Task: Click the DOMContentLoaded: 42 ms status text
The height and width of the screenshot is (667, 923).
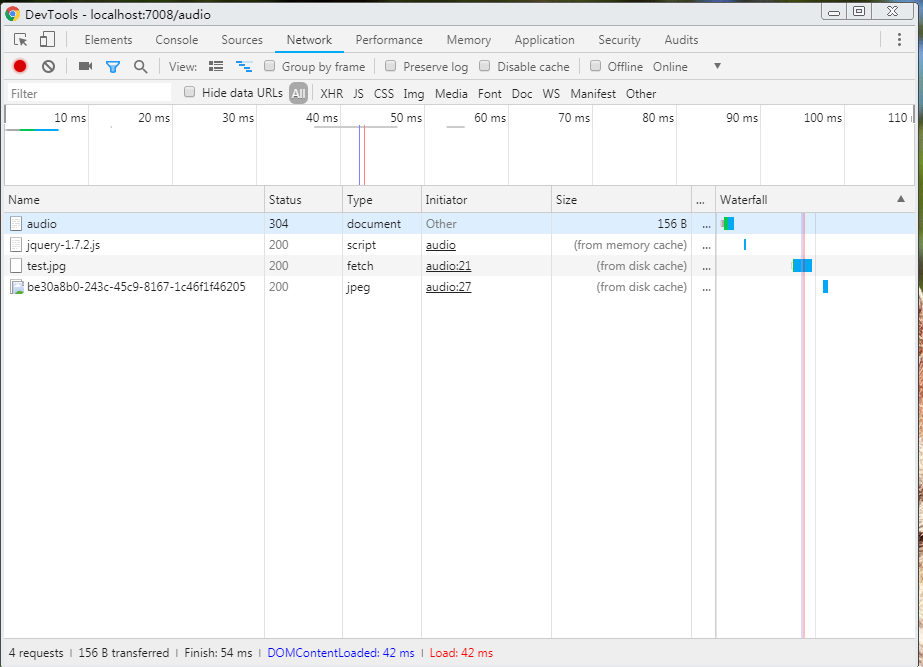Action: point(341,653)
